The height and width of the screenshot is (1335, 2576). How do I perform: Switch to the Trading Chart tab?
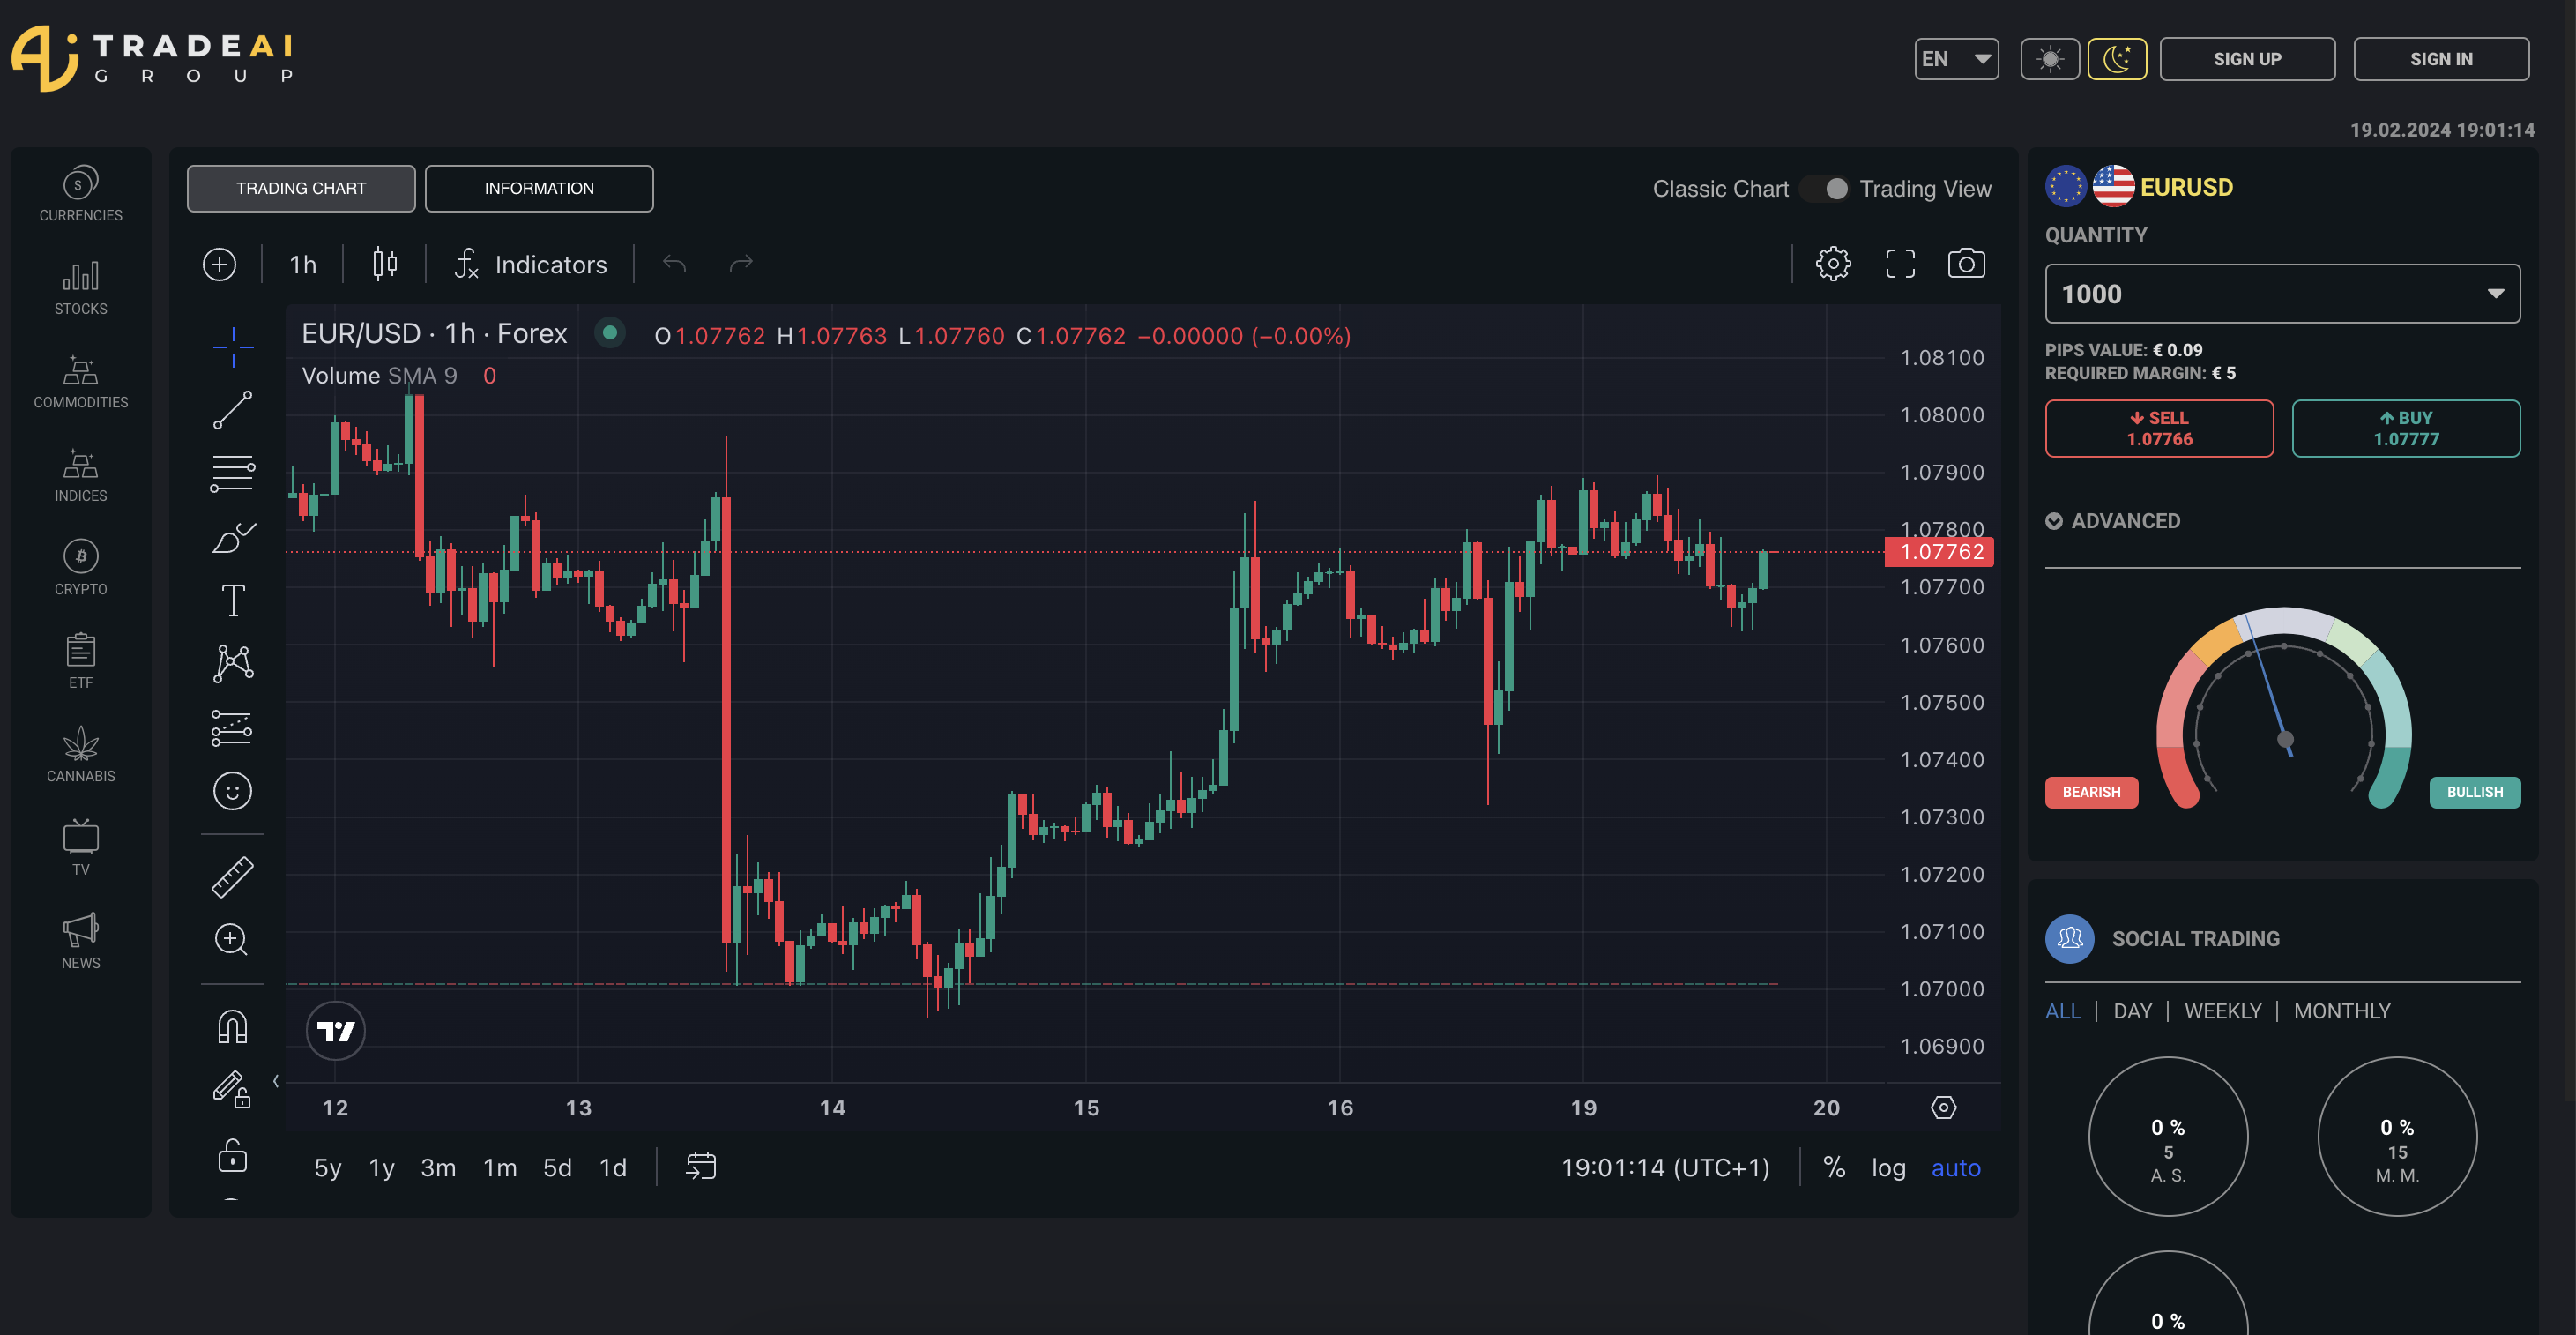301,189
